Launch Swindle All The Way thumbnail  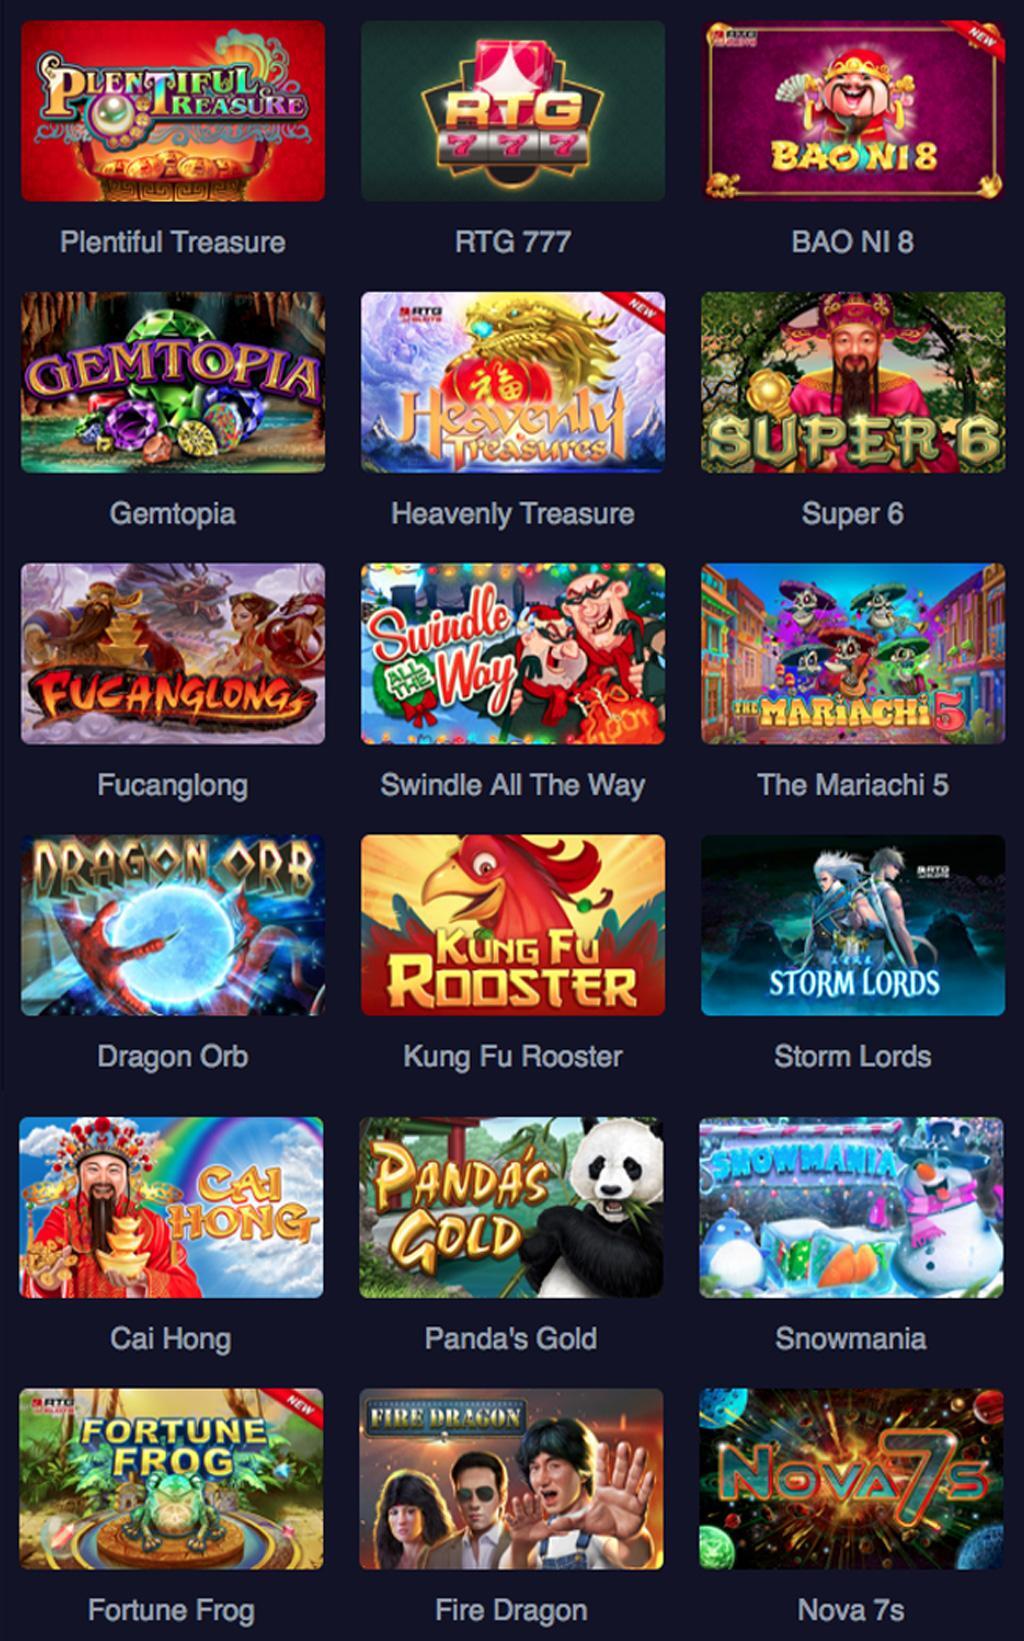[x=513, y=654]
